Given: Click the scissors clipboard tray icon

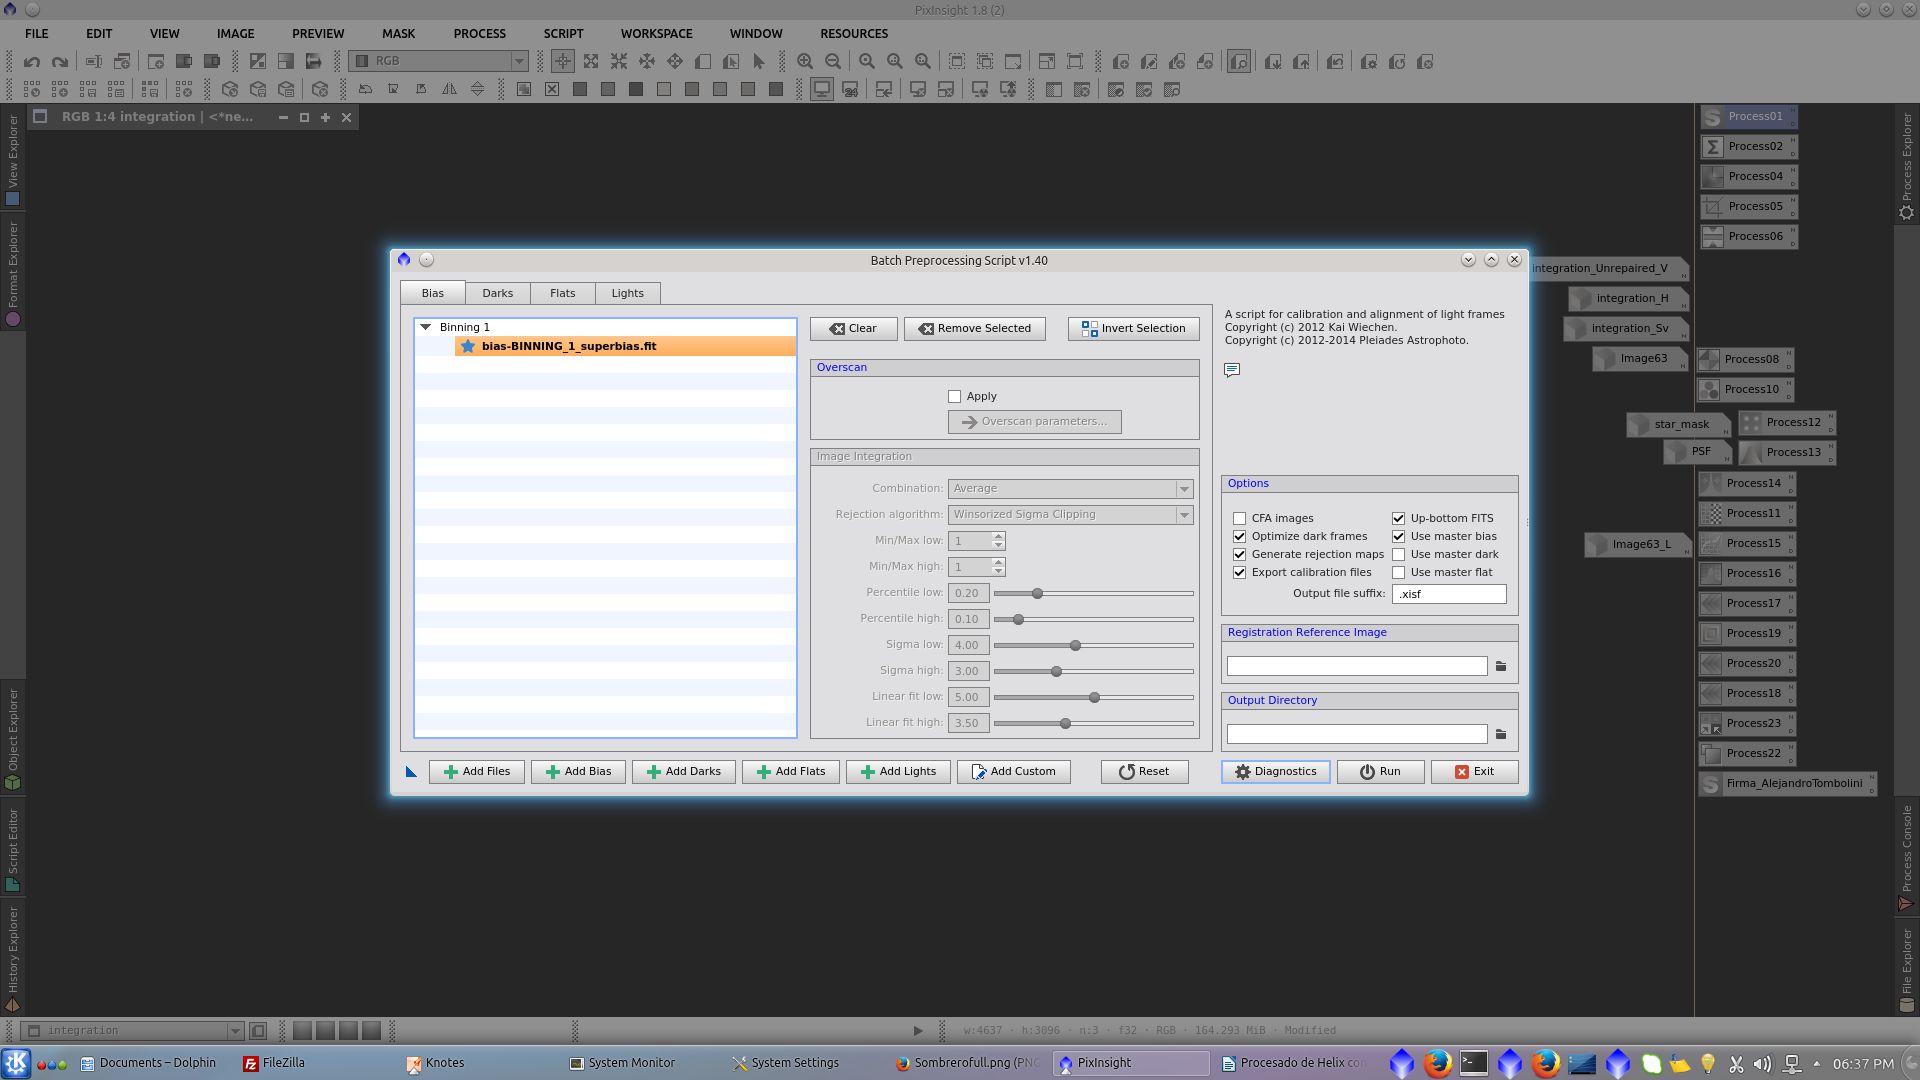Looking at the screenshot, I should [x=1736, y=1064].
